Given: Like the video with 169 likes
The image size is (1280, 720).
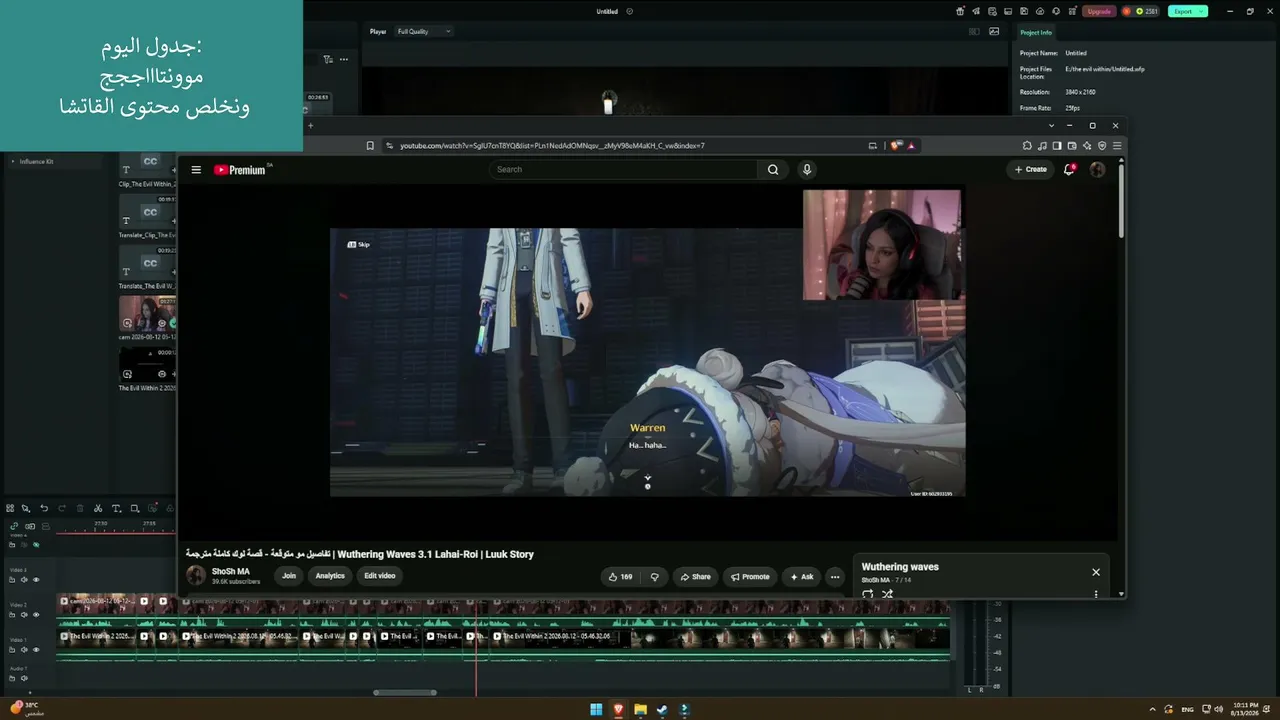Looking at the screenshot, I should pyautogui.click(x=620, y=577).
